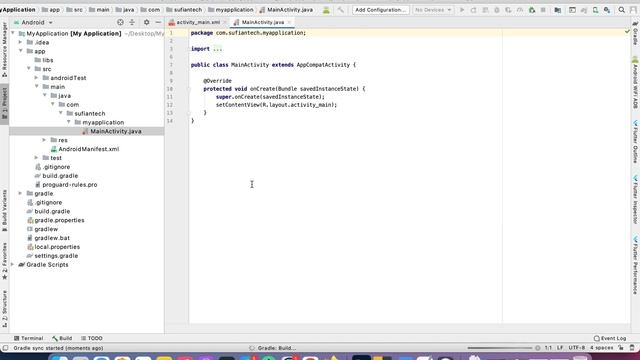The image size is (640, 360).
Task: Open the Android project view dropdown
Action: (33, 22)
